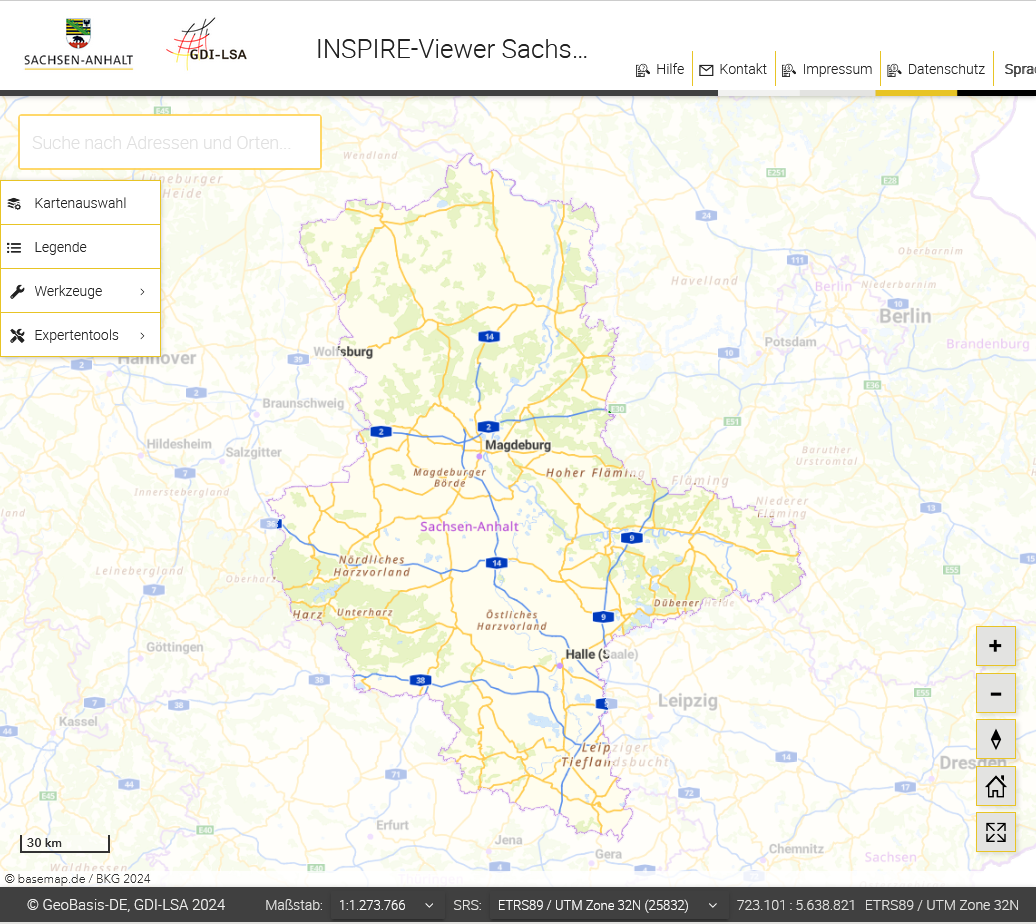Image resolution: width=1036 pixels, height=924 pixels.
Task: Zoom in with the plus button
Action: click(x=995, y=646)
